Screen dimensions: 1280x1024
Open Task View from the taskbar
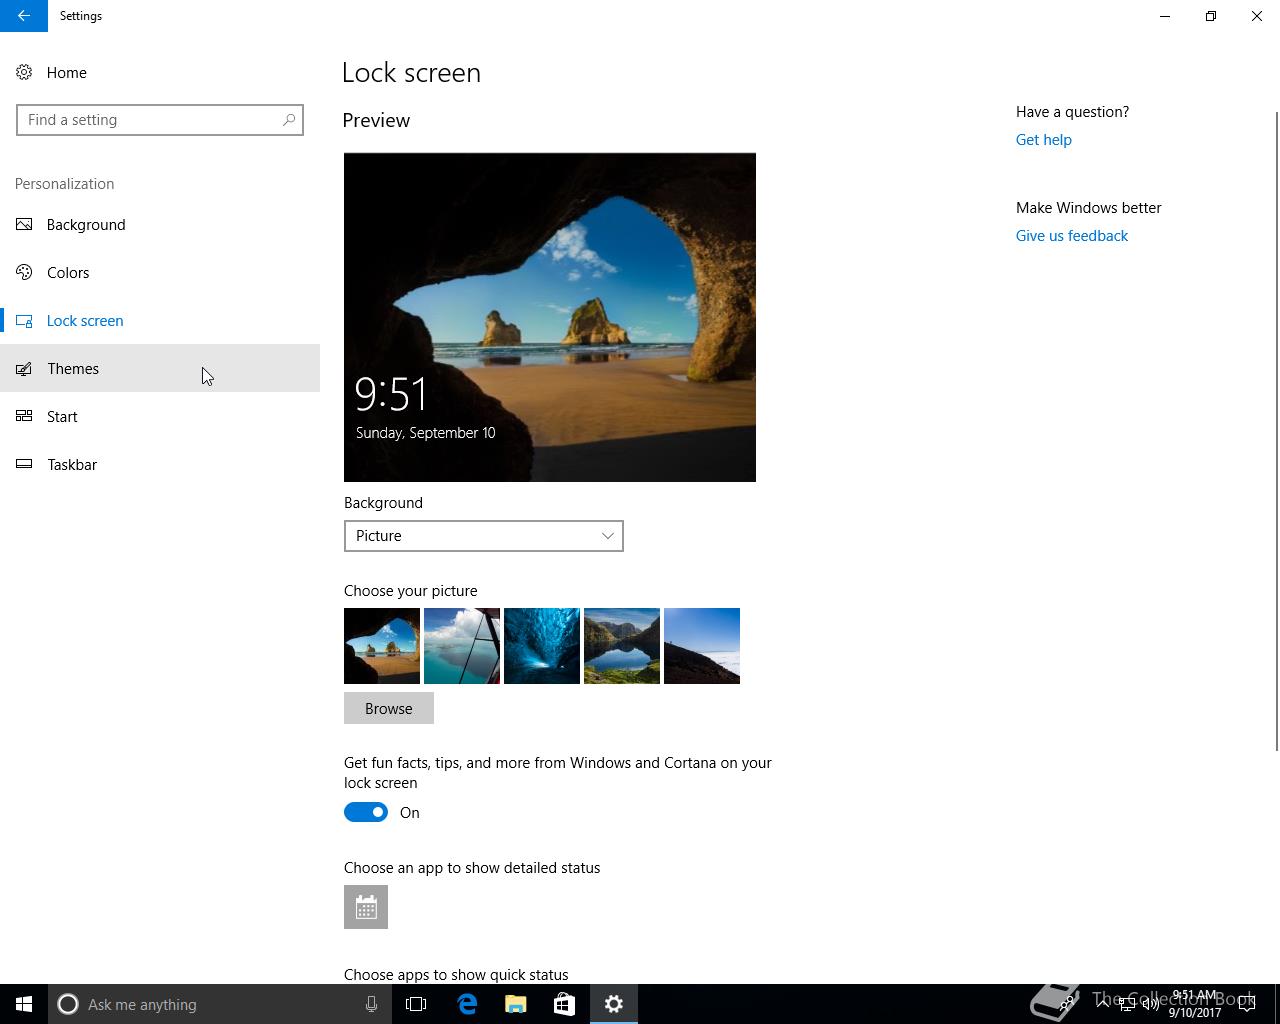pyautogui.click(x=416, y=1004)
